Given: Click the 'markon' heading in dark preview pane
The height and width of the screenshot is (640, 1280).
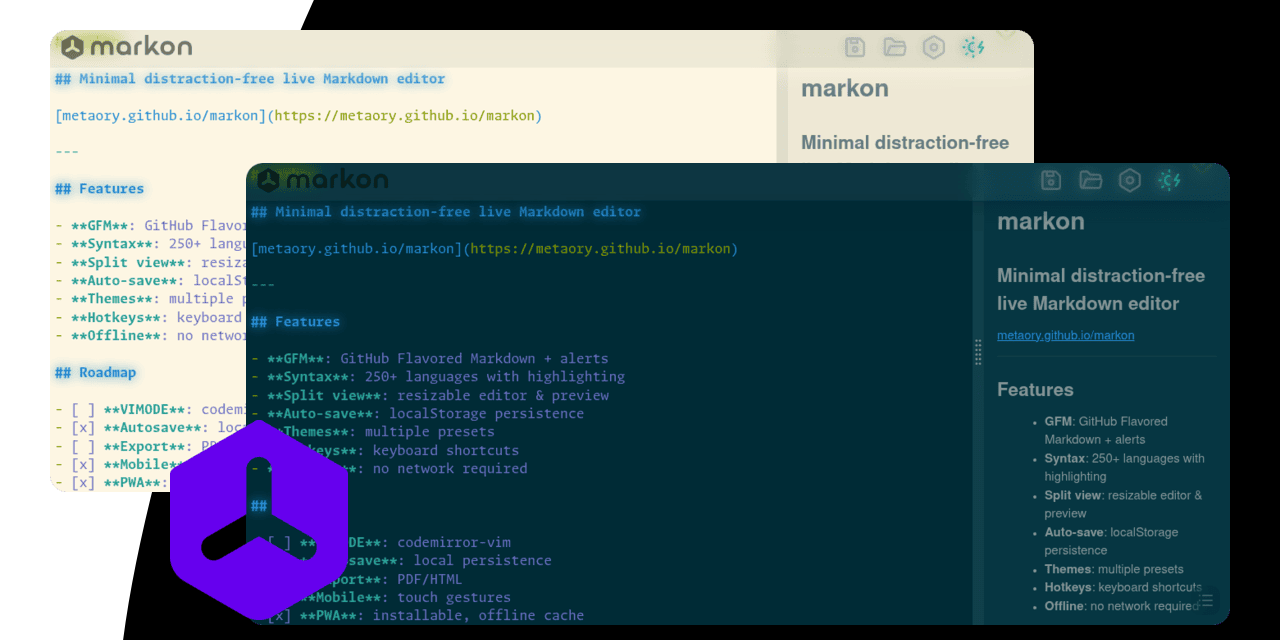Looking at the screenshot, I should pyautogui.click(x=1041, y=221).
